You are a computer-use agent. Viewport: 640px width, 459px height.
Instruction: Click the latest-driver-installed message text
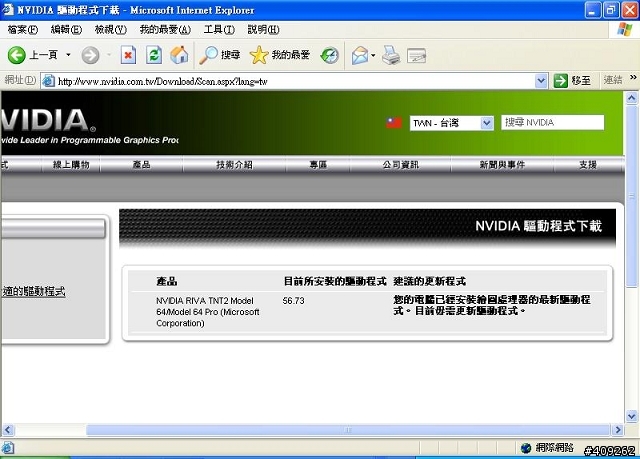point(492,305)
